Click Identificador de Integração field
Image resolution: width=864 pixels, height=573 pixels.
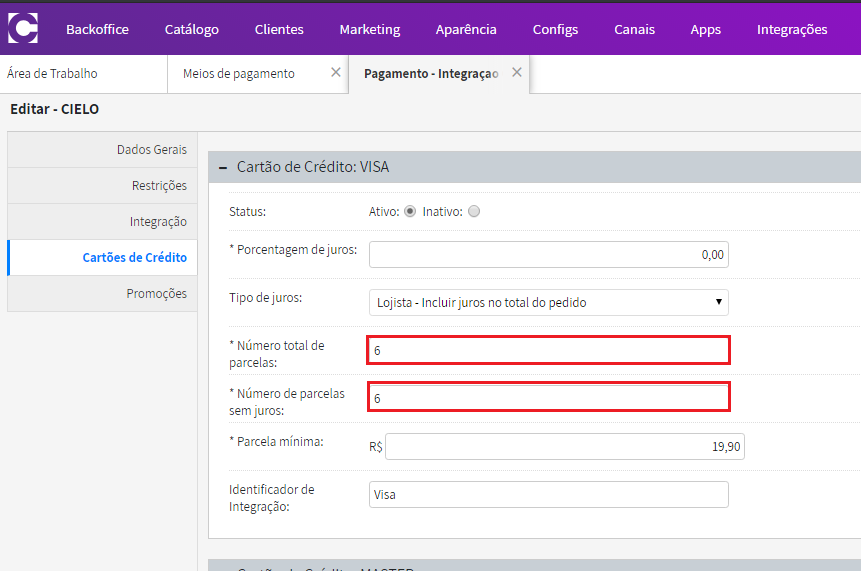click(549, 494)
